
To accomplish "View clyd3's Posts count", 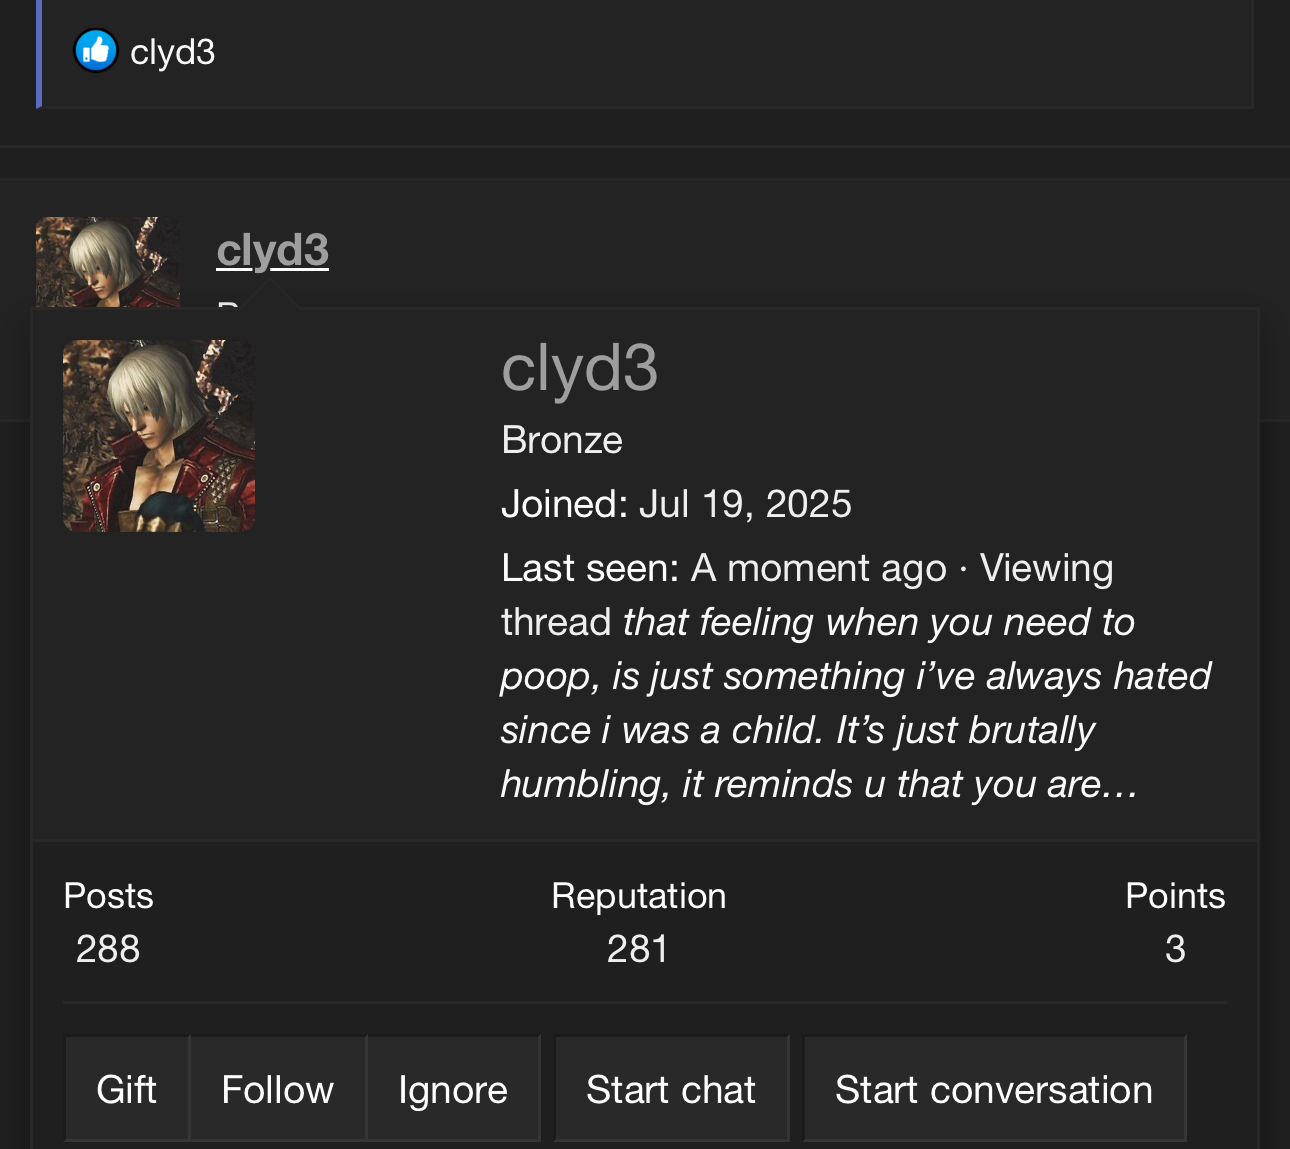I will (108, 896).
